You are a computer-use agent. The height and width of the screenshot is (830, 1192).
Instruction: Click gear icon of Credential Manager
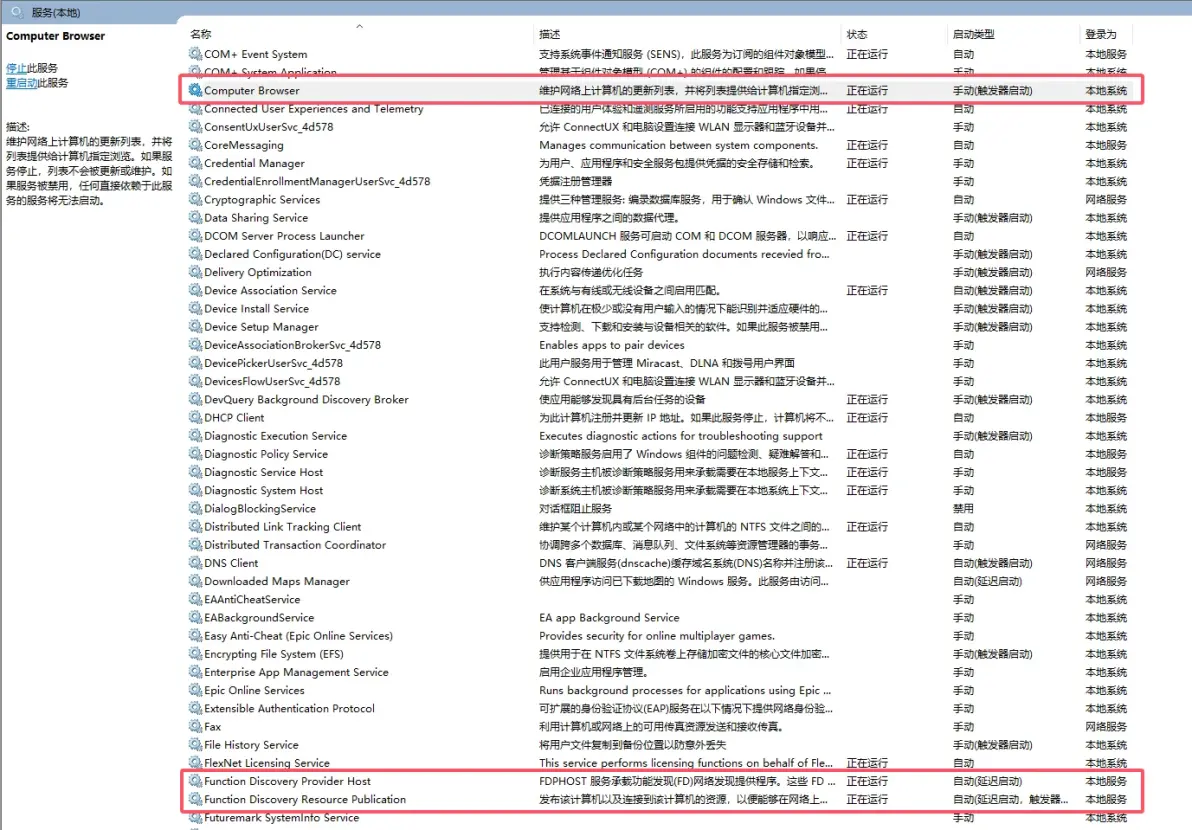click(195, 163)
